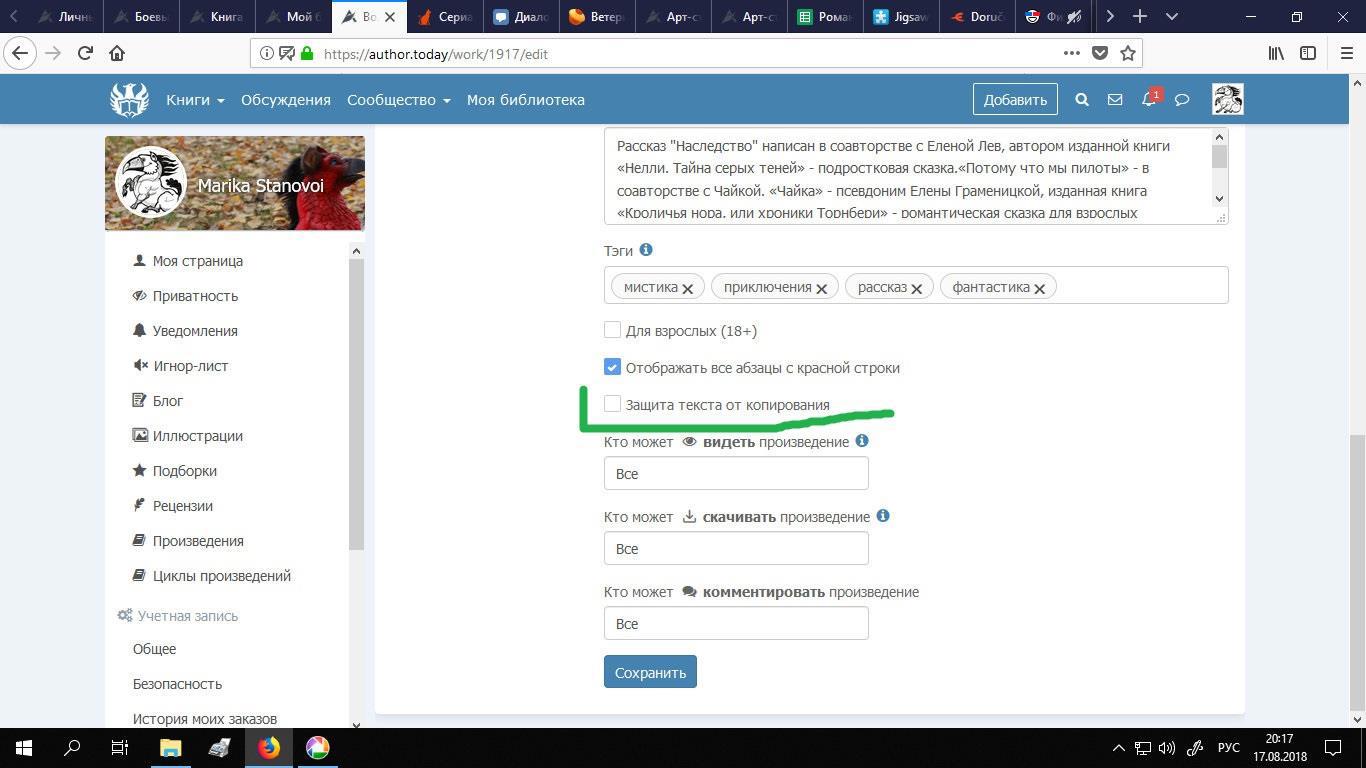
Task: Open chat bubble icon in header
Action: click(1182, 100)
